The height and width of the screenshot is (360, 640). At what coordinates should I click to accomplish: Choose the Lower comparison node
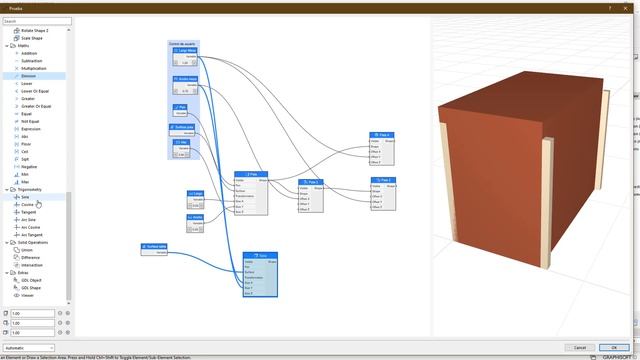click(x=27, y=84)
